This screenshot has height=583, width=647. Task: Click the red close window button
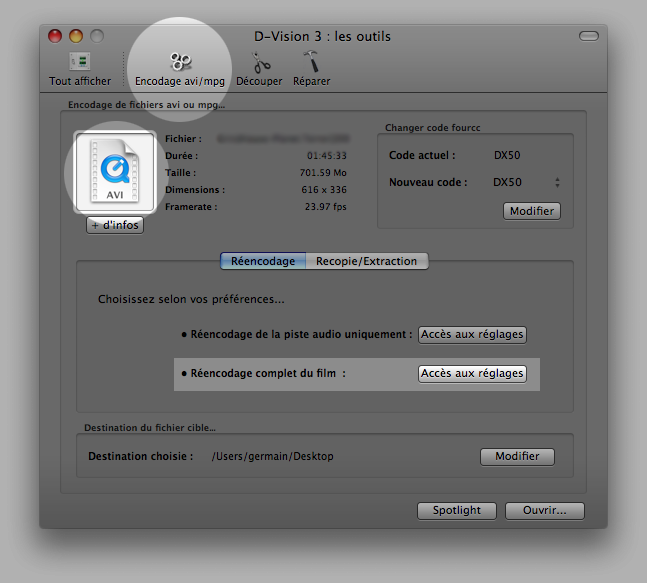55,36
